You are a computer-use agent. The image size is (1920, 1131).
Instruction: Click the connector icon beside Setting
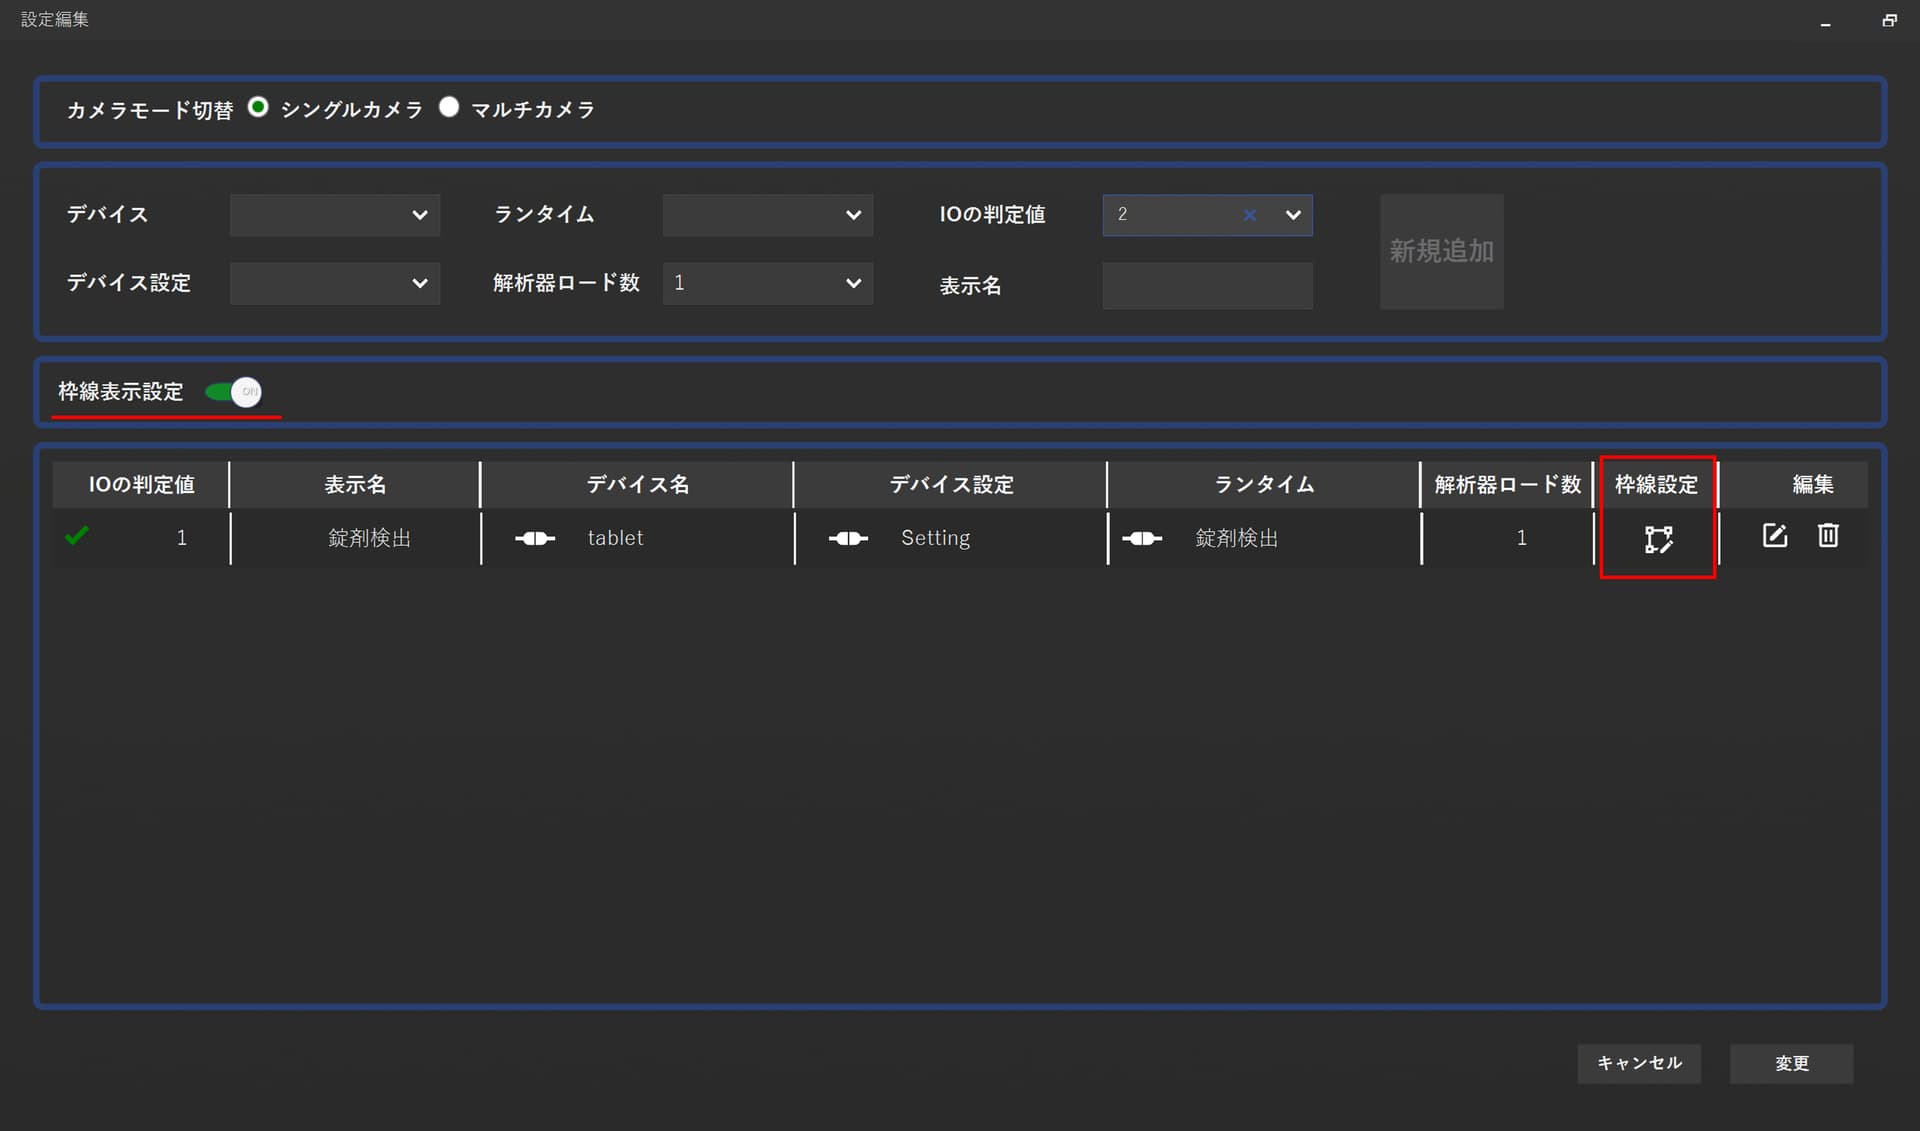[848, 538]
